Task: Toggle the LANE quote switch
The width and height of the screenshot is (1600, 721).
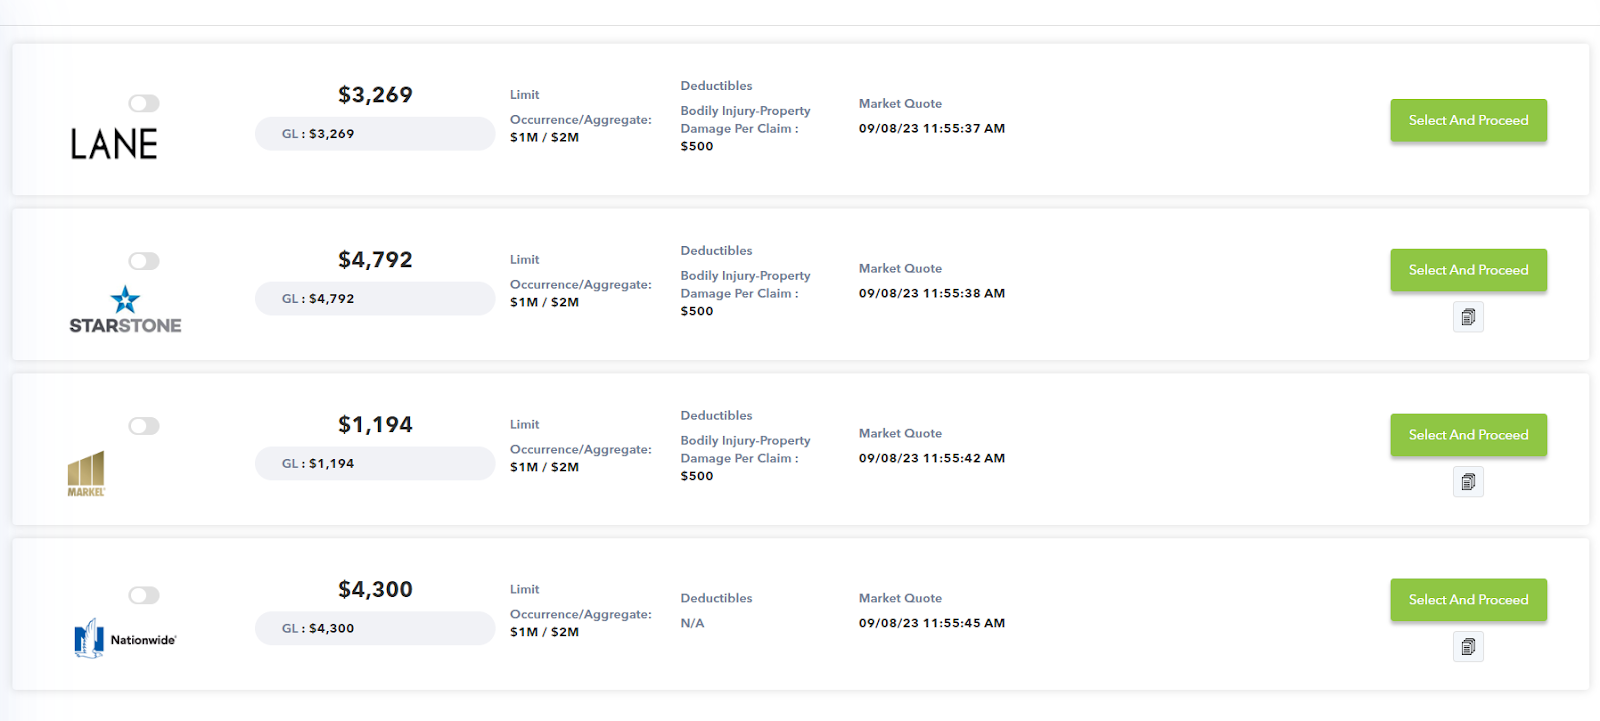Action: click(144, 103)
